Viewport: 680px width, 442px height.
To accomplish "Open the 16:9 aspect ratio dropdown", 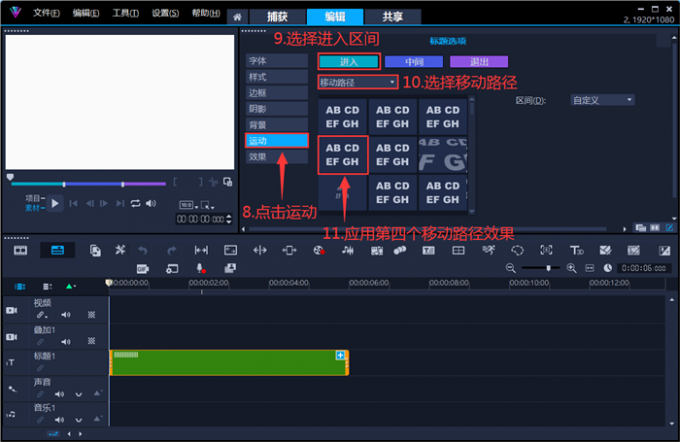I will tap(189, 205).
